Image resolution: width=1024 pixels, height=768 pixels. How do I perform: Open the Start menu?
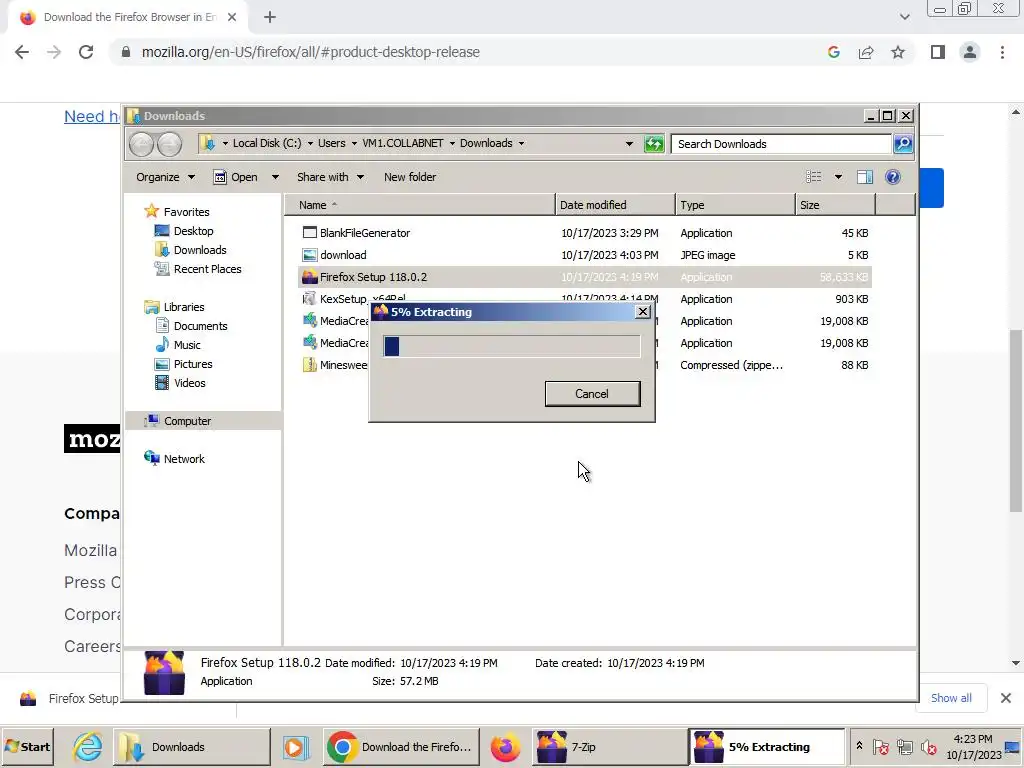pos(27,747)
